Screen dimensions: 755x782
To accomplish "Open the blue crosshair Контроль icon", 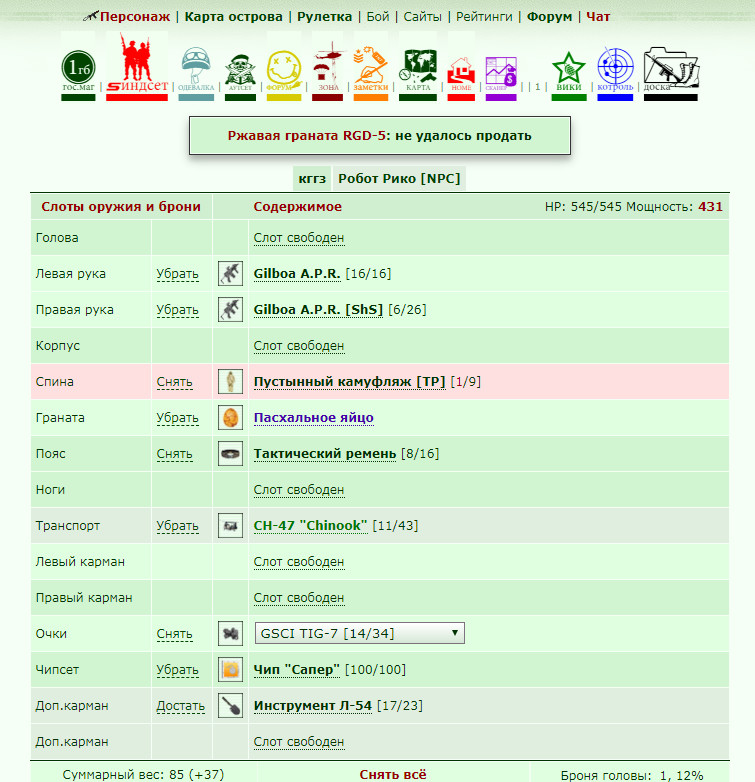I will coord(615,74).
